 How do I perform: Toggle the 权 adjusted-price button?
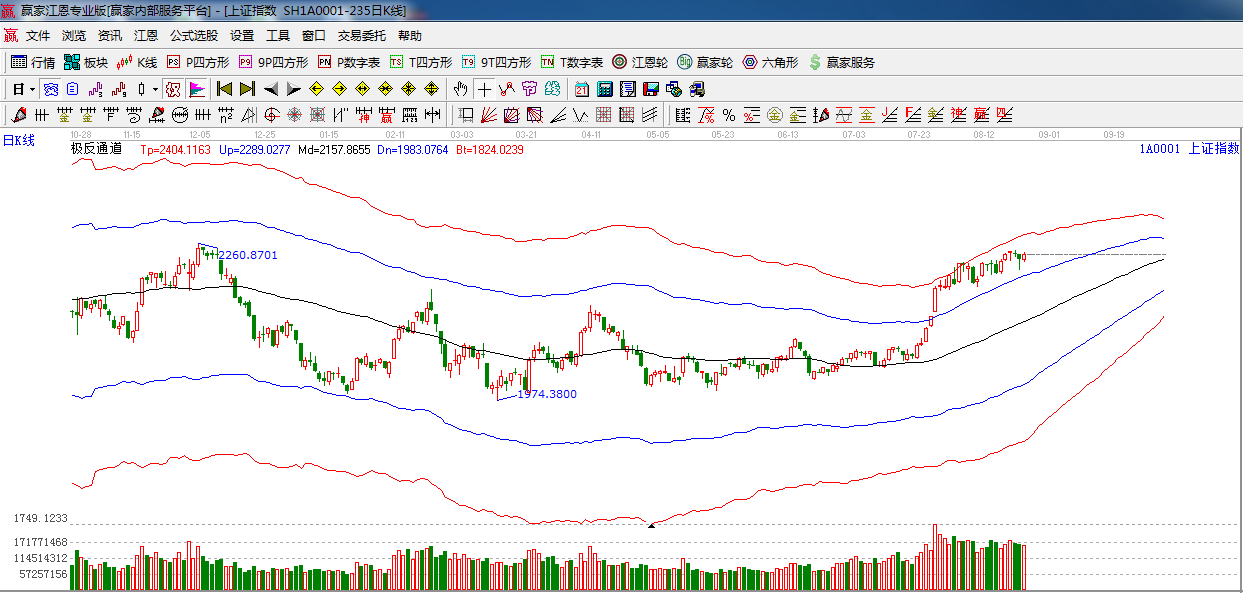point(173,89)
